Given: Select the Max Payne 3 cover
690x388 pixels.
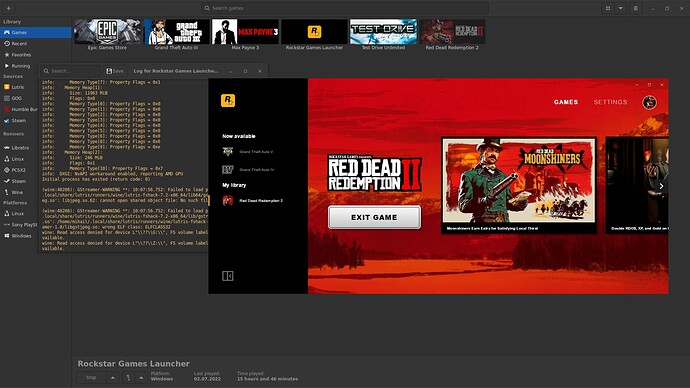Looking at the screenshot, I should 245,32.
